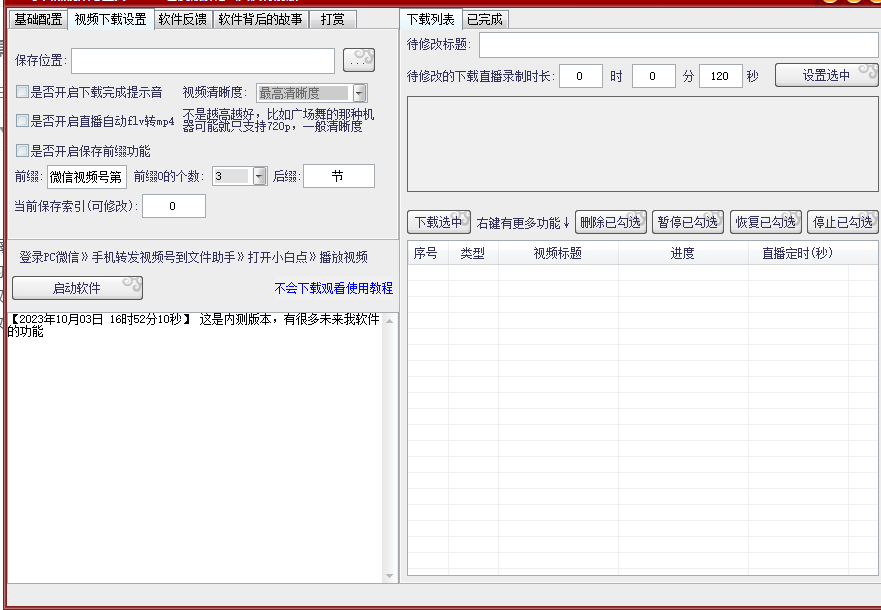Click the 下载选中 button
Image resolution: width=881 pixels, height=610 pixels.
438,222
